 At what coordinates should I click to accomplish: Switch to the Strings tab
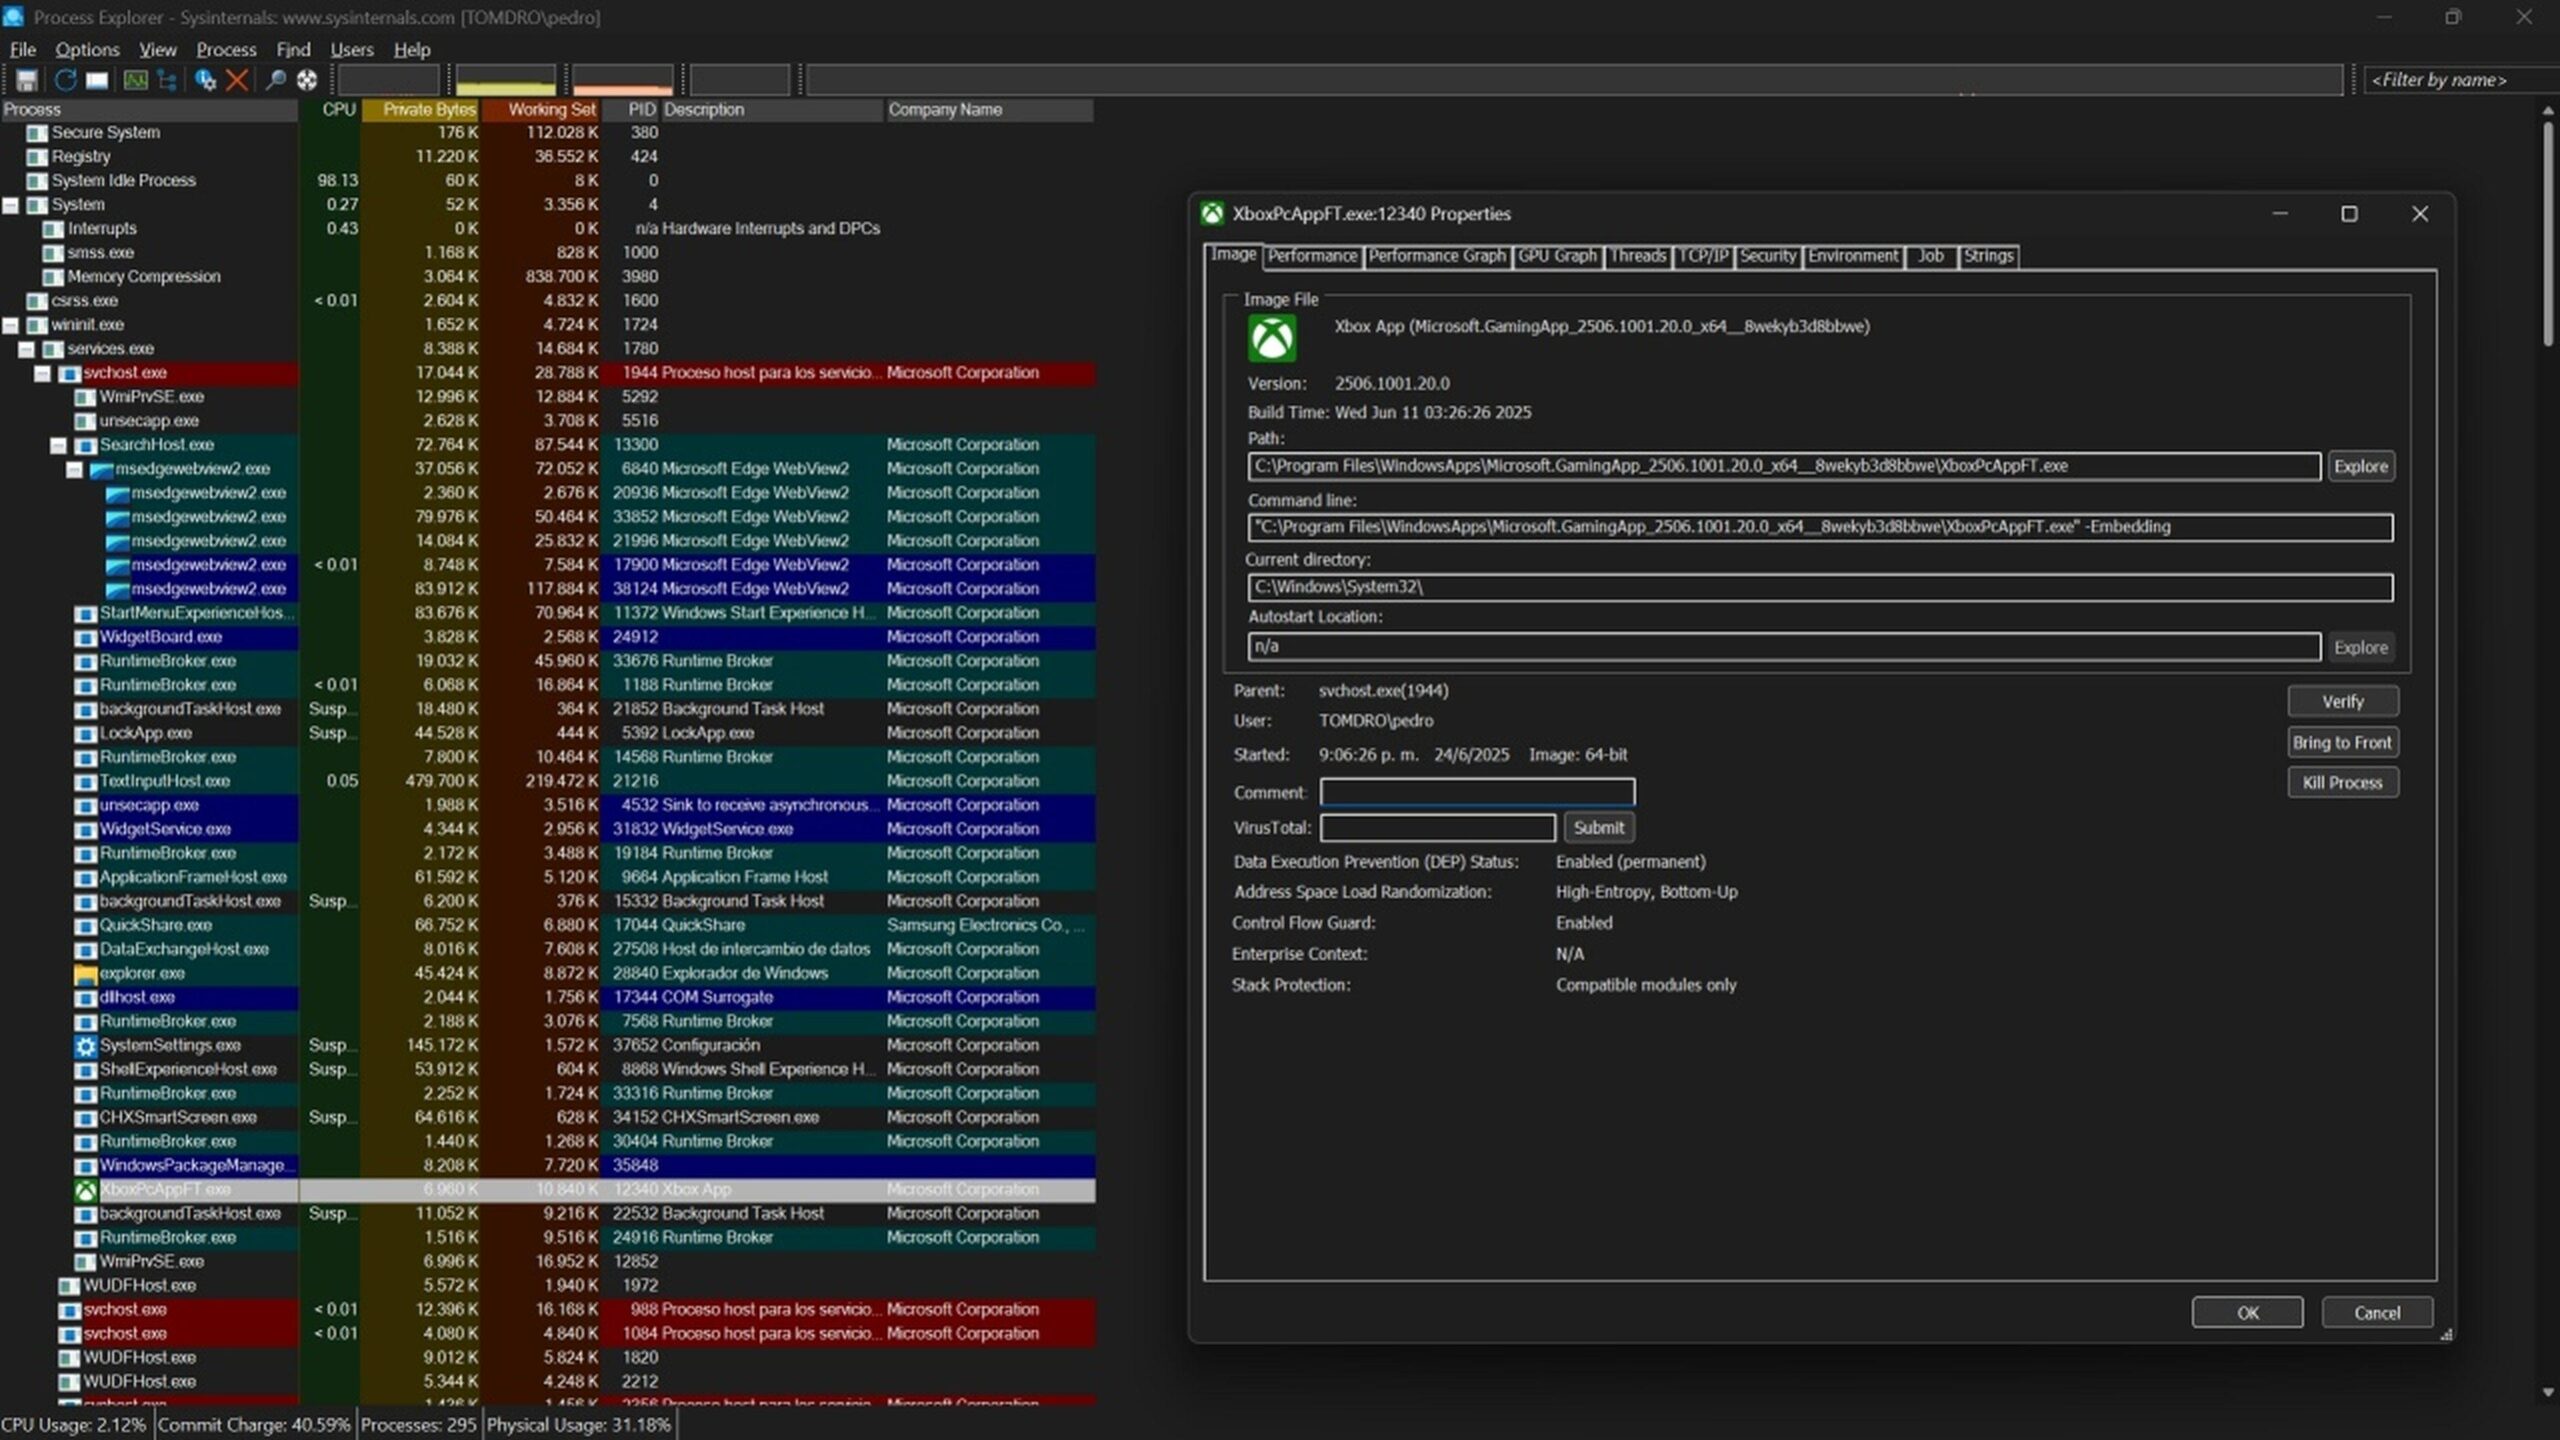coord(1988,256)
